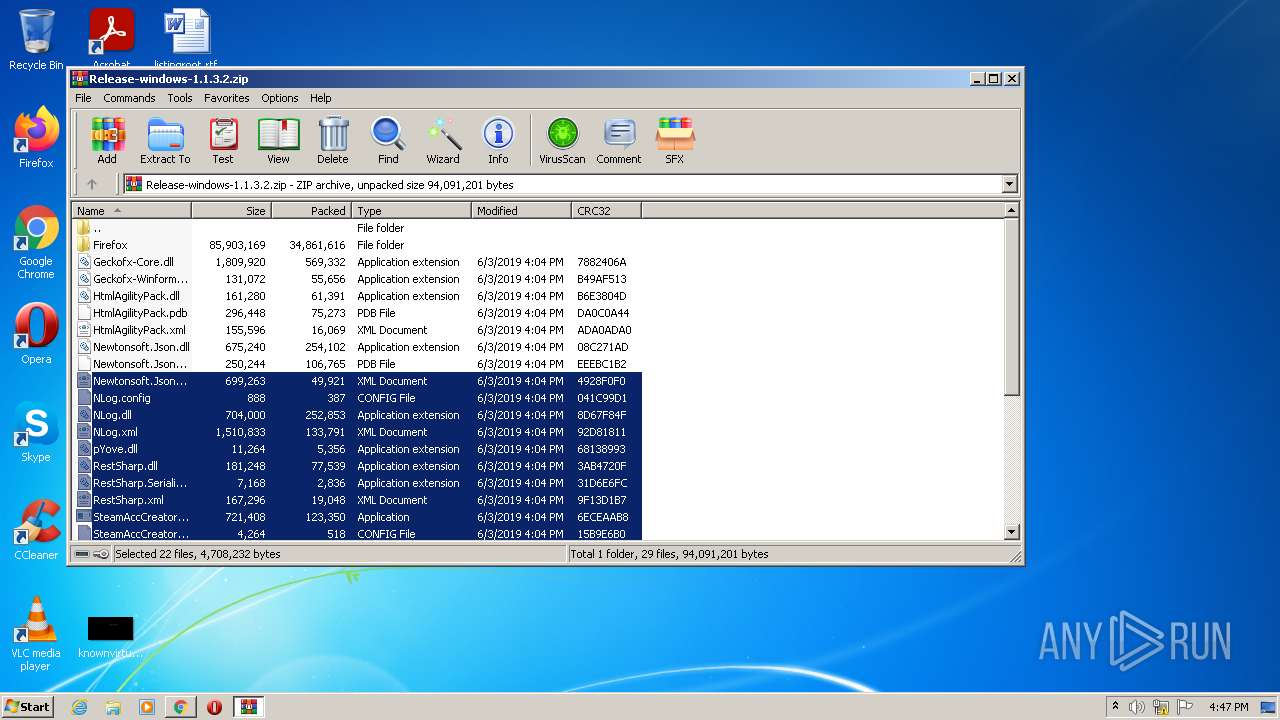
Task: Go up one folder level
Action: pyautogui.click(x=92, y=184)
